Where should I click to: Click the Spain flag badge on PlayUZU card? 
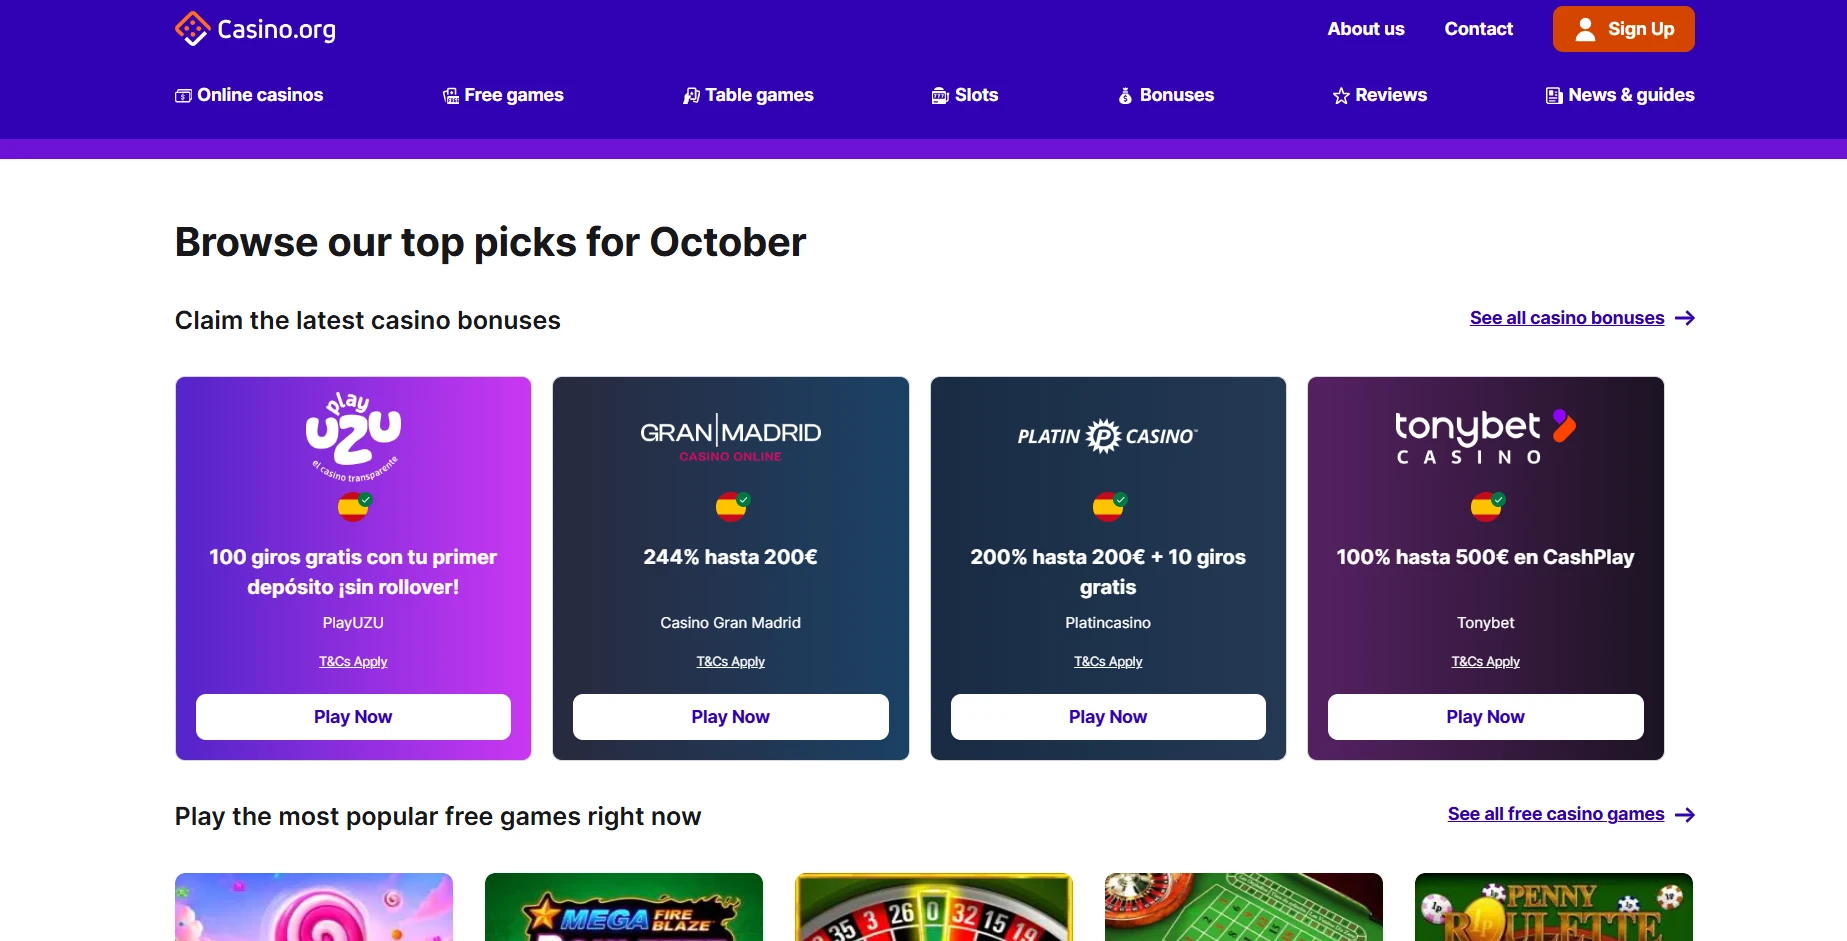coord(353,507)
